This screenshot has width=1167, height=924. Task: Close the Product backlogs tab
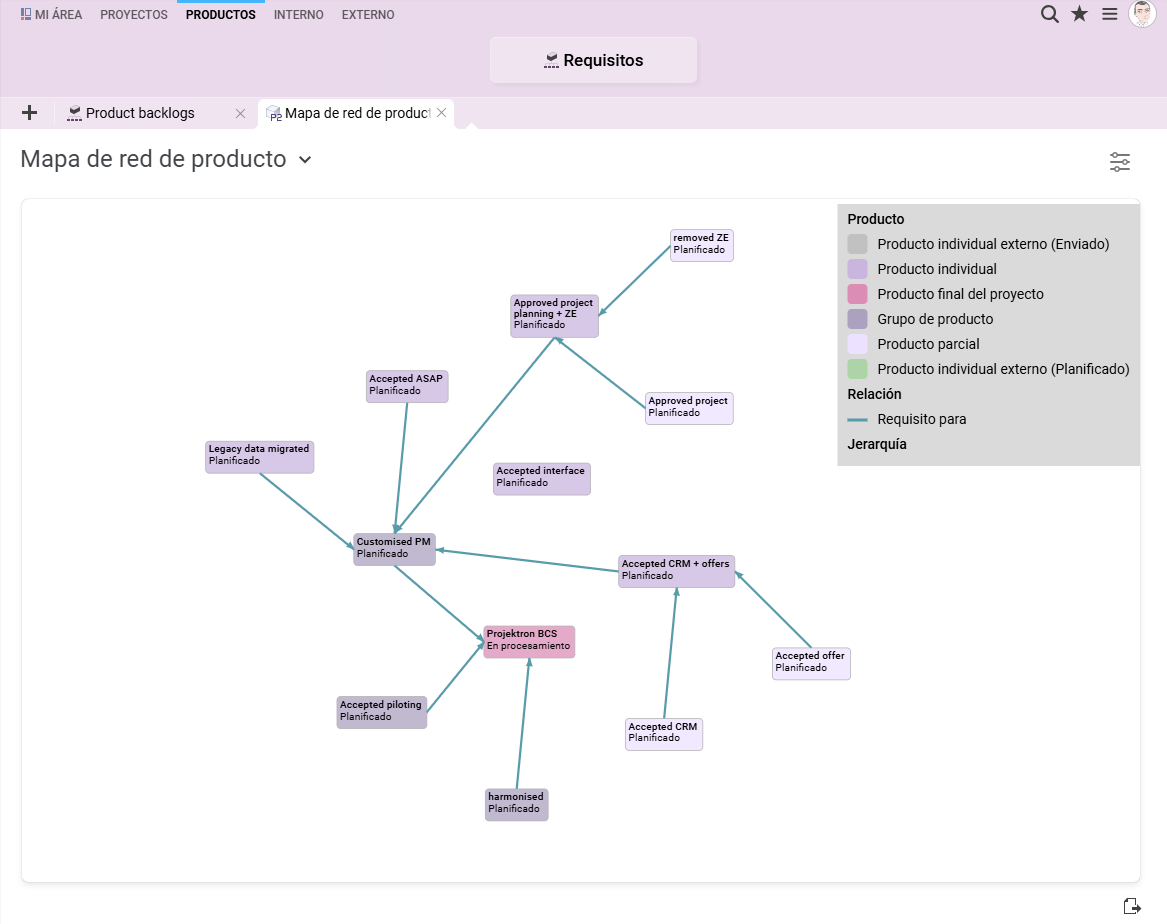[240, 114]
